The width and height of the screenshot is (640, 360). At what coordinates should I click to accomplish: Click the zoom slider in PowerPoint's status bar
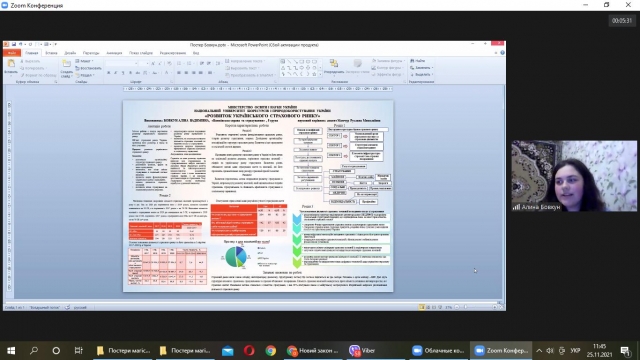tap(476, 307)
